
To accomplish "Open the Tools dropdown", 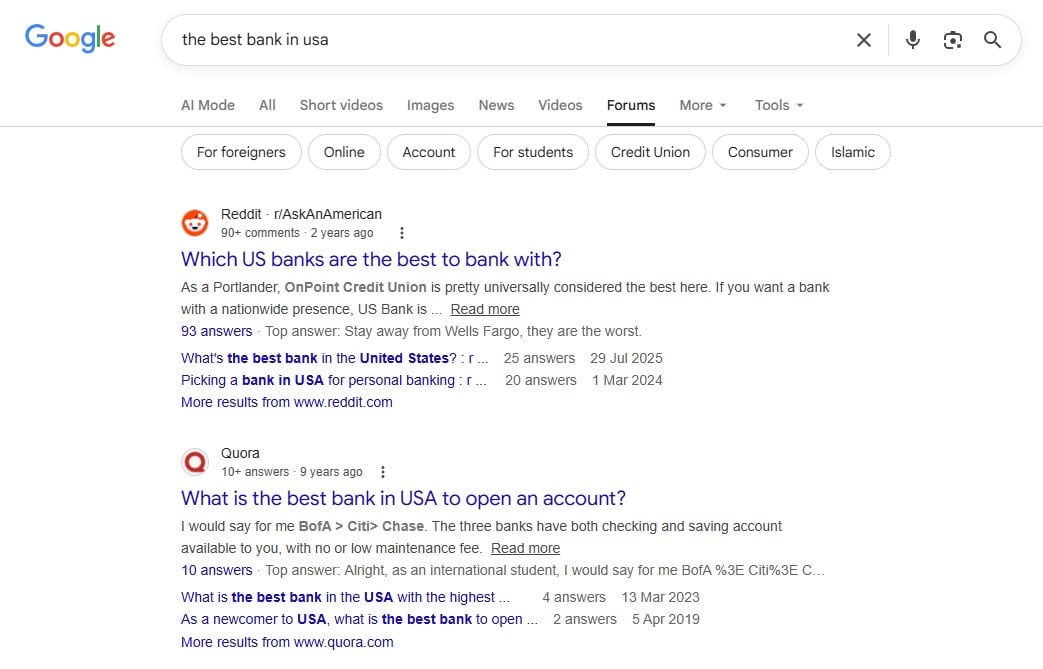I will tap(777, 105).
